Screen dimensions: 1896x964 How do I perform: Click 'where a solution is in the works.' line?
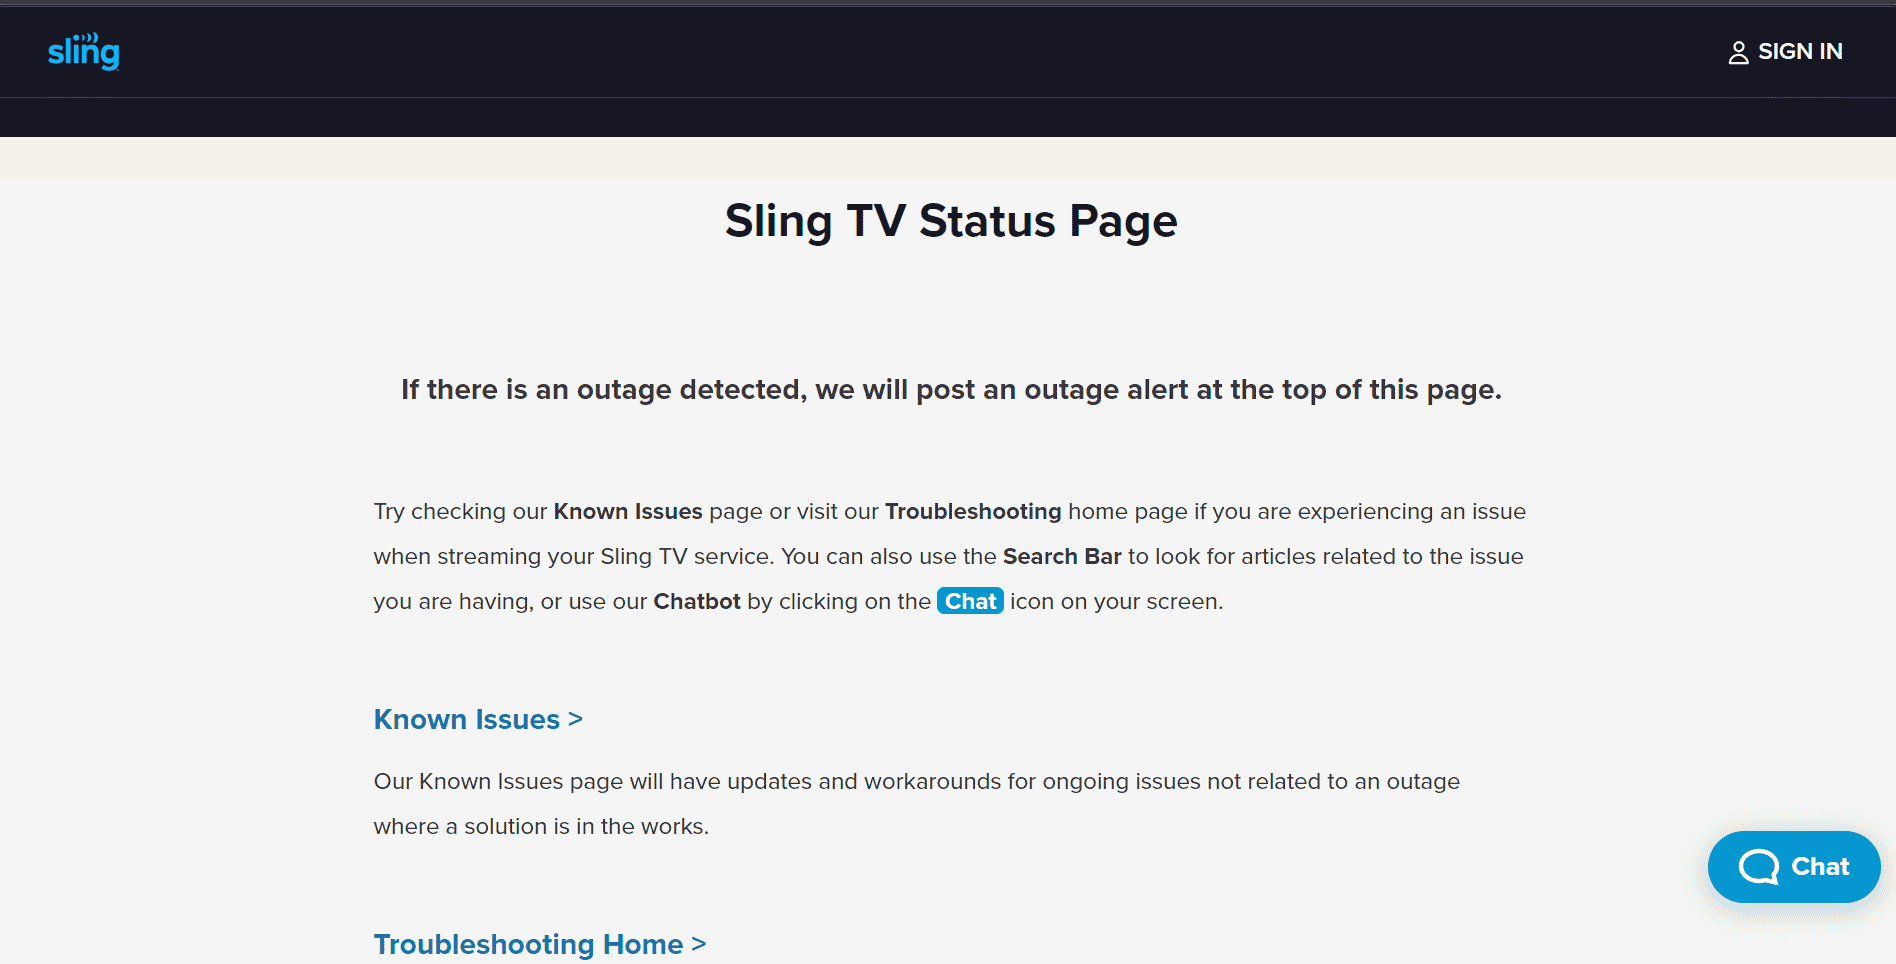coord(541,826)
